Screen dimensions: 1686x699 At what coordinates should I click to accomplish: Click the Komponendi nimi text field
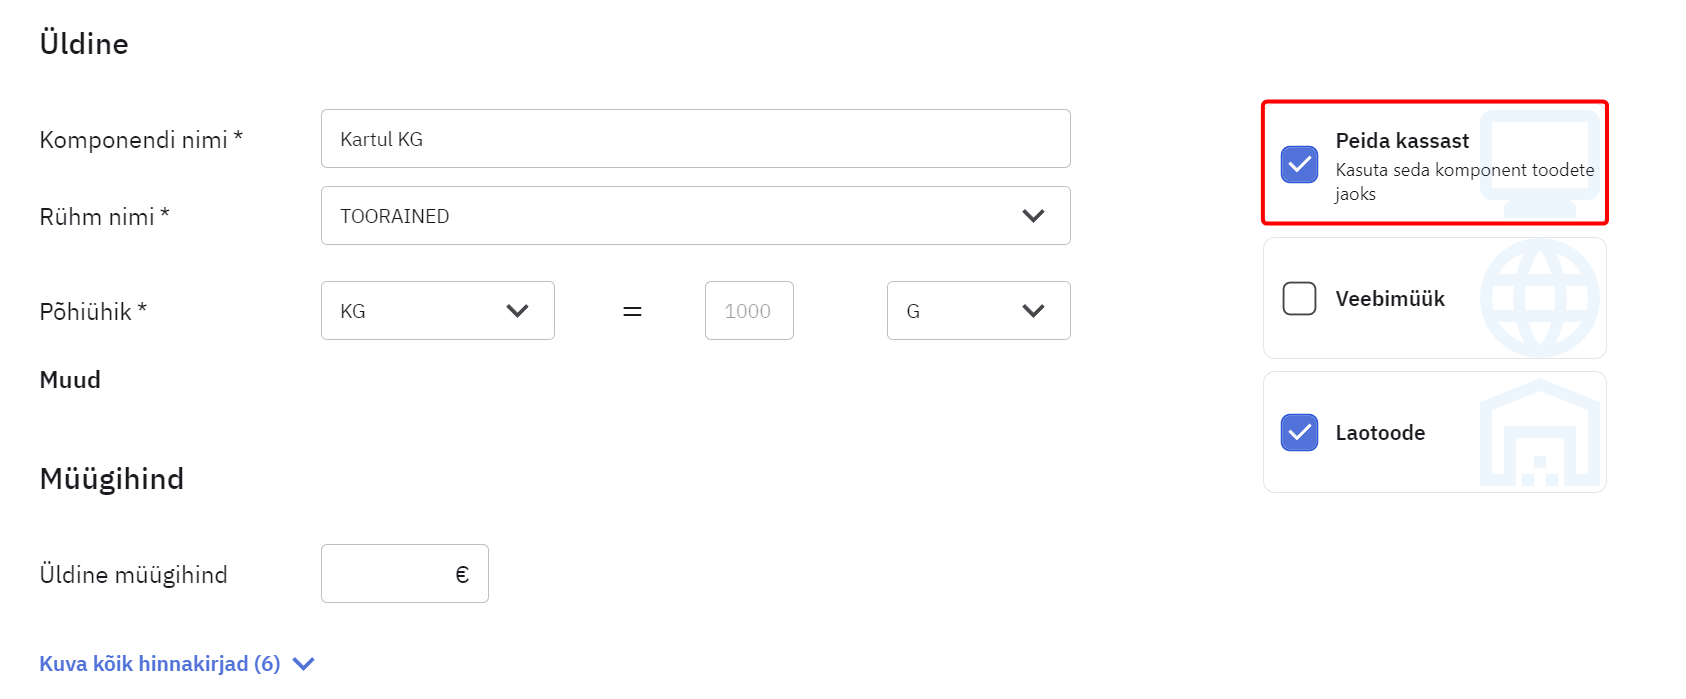tap(695, 139)
